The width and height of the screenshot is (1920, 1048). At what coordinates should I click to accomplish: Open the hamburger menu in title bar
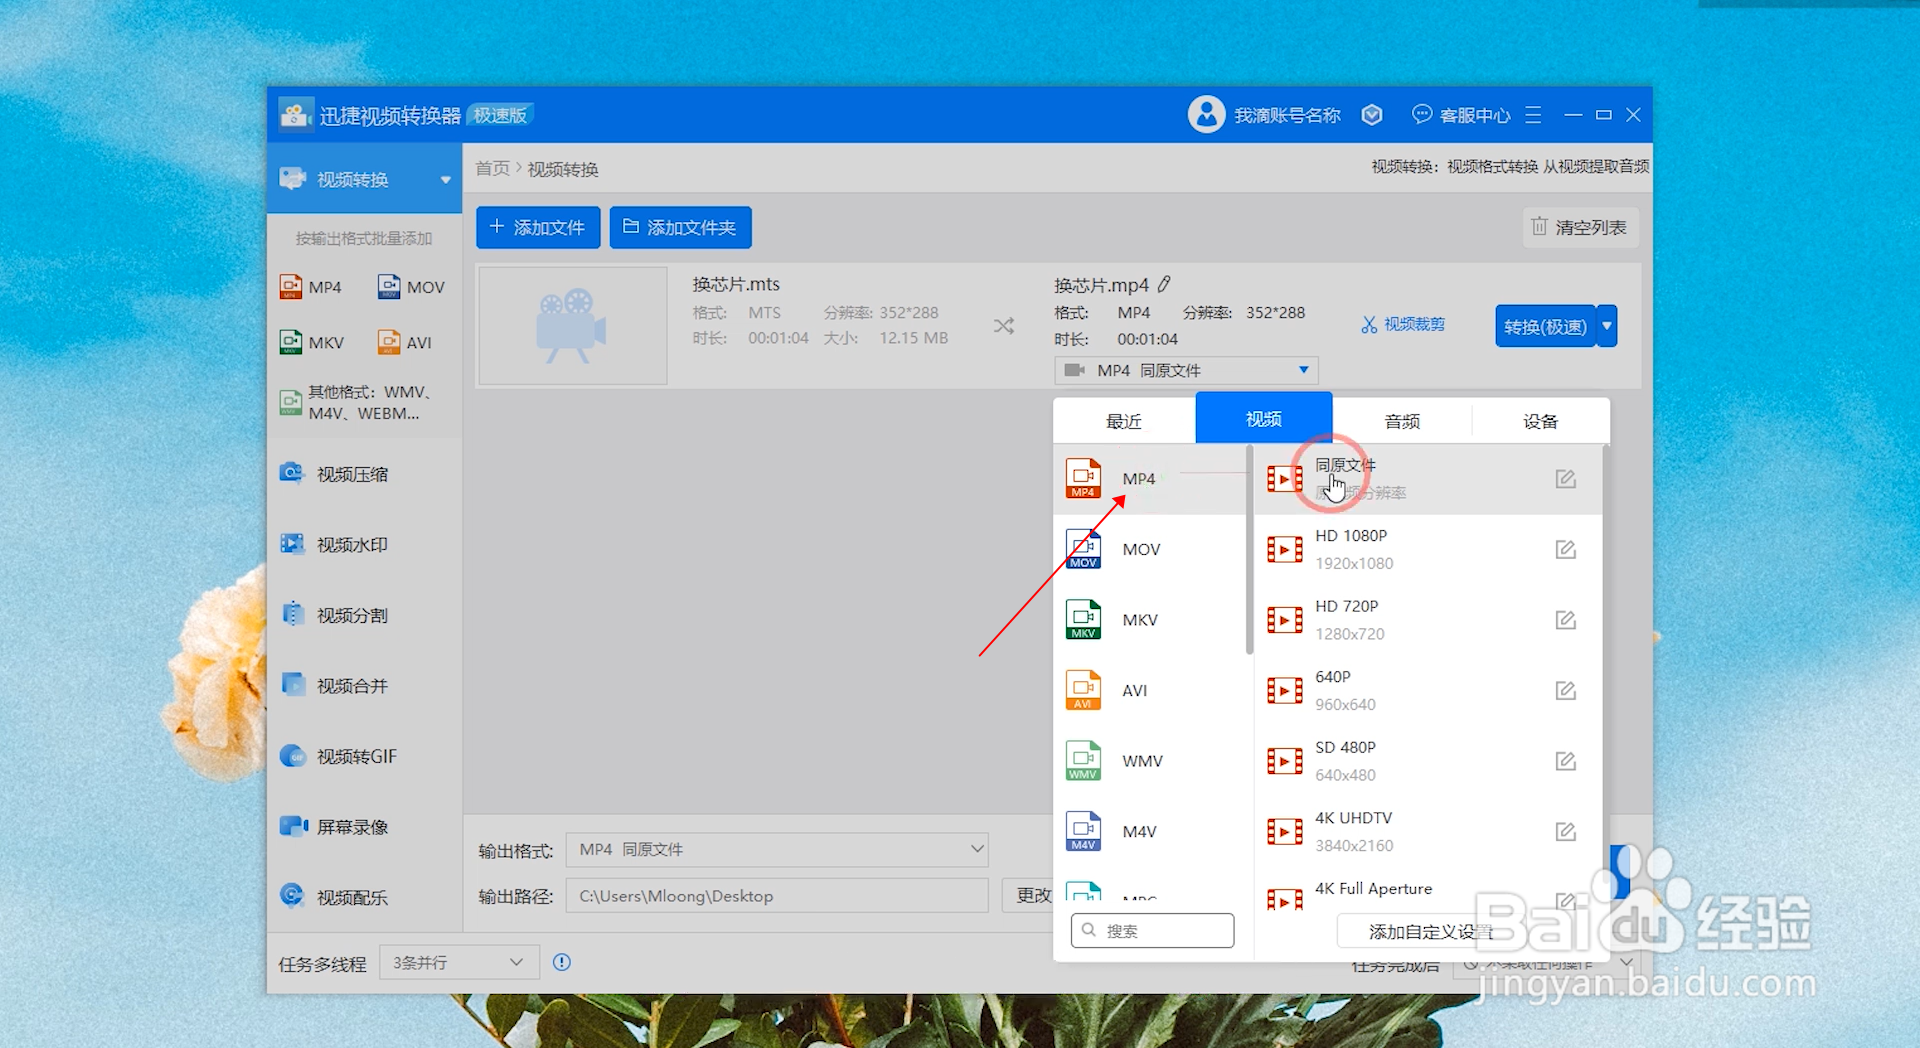[x=1533, y=115]
